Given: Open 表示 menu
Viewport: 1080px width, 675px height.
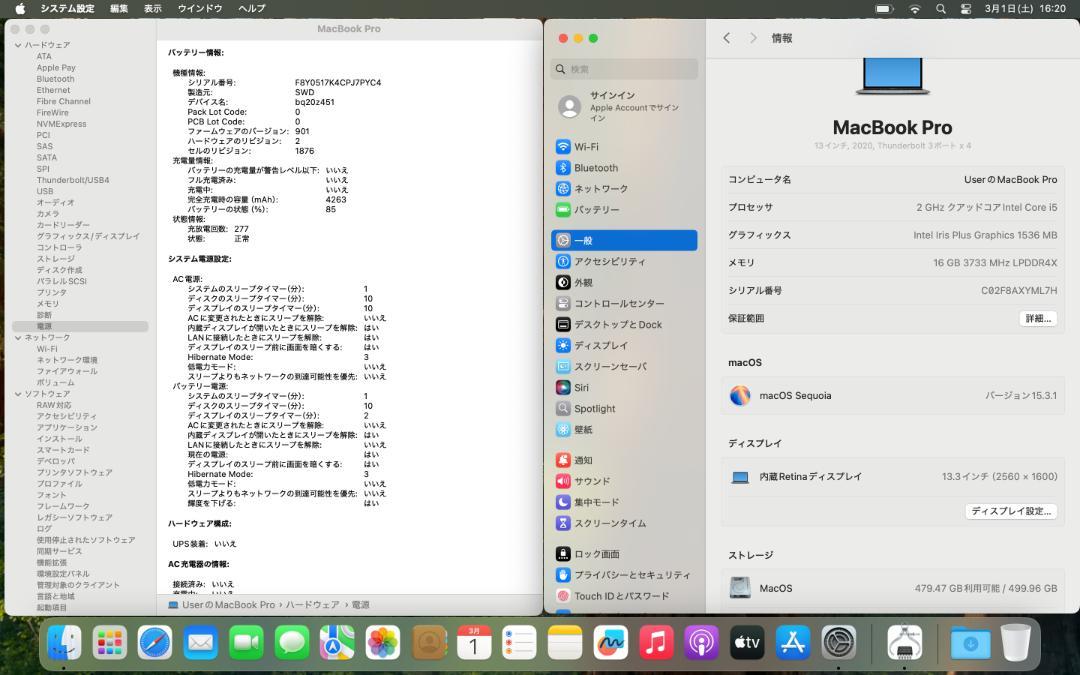Looking at the screenshot, I should point(153,8).
